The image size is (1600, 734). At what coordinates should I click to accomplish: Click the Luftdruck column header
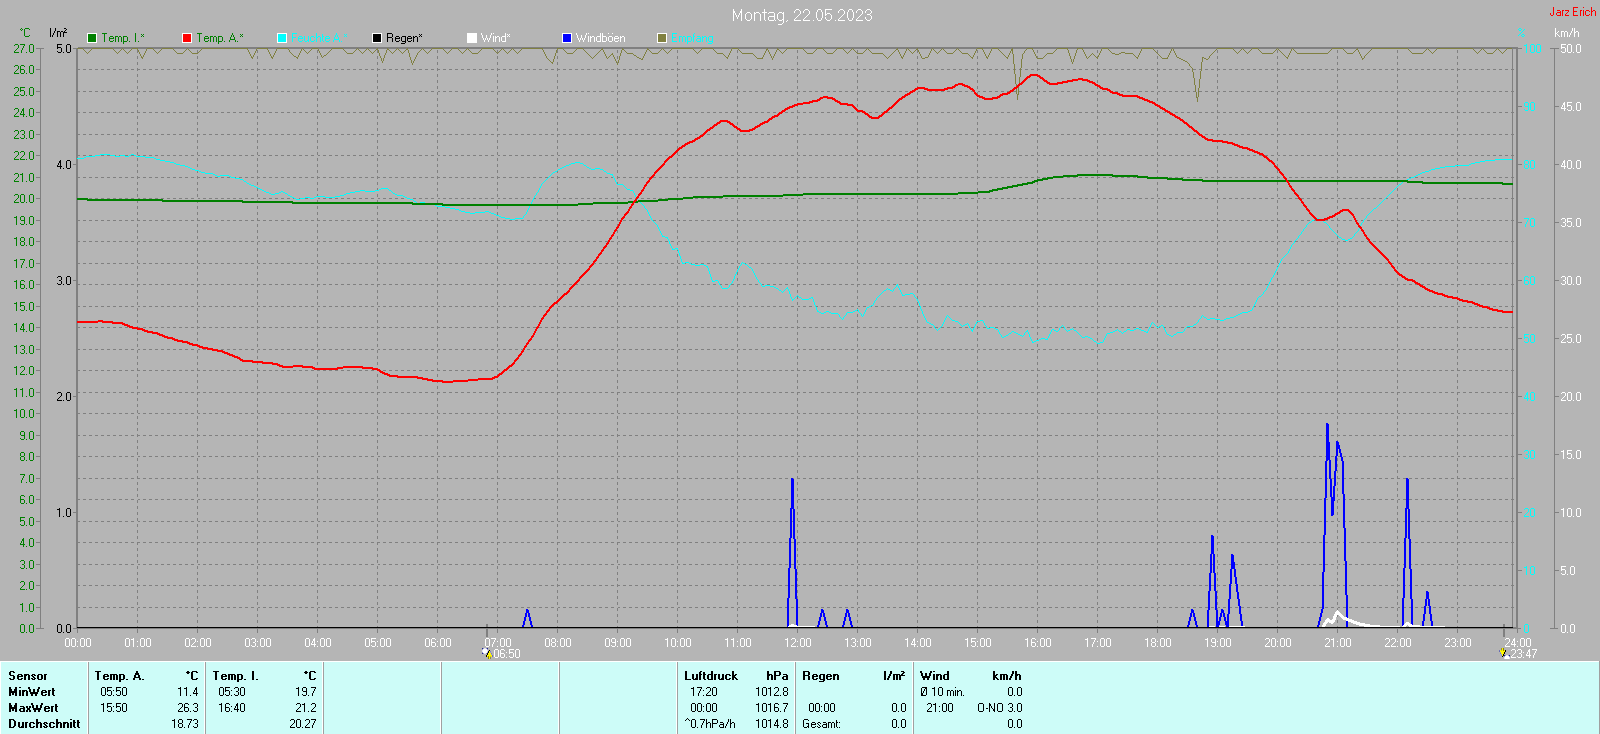[711, 676]
